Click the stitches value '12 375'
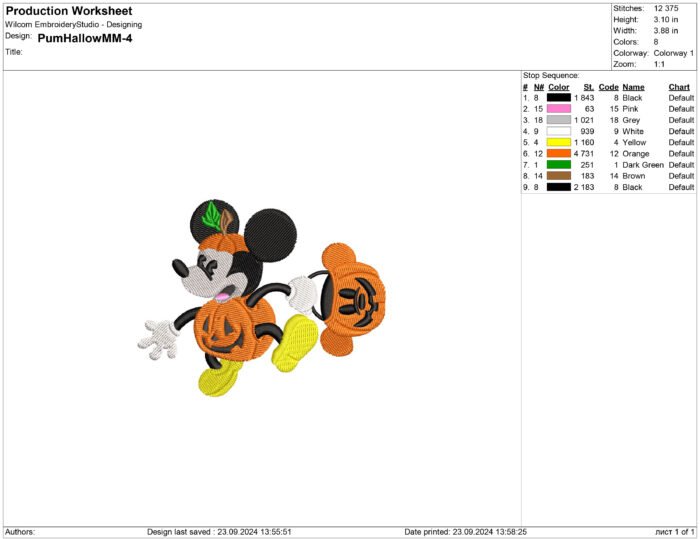The width and height of the screenshot is (700, 539). click(x=666, y=8)
